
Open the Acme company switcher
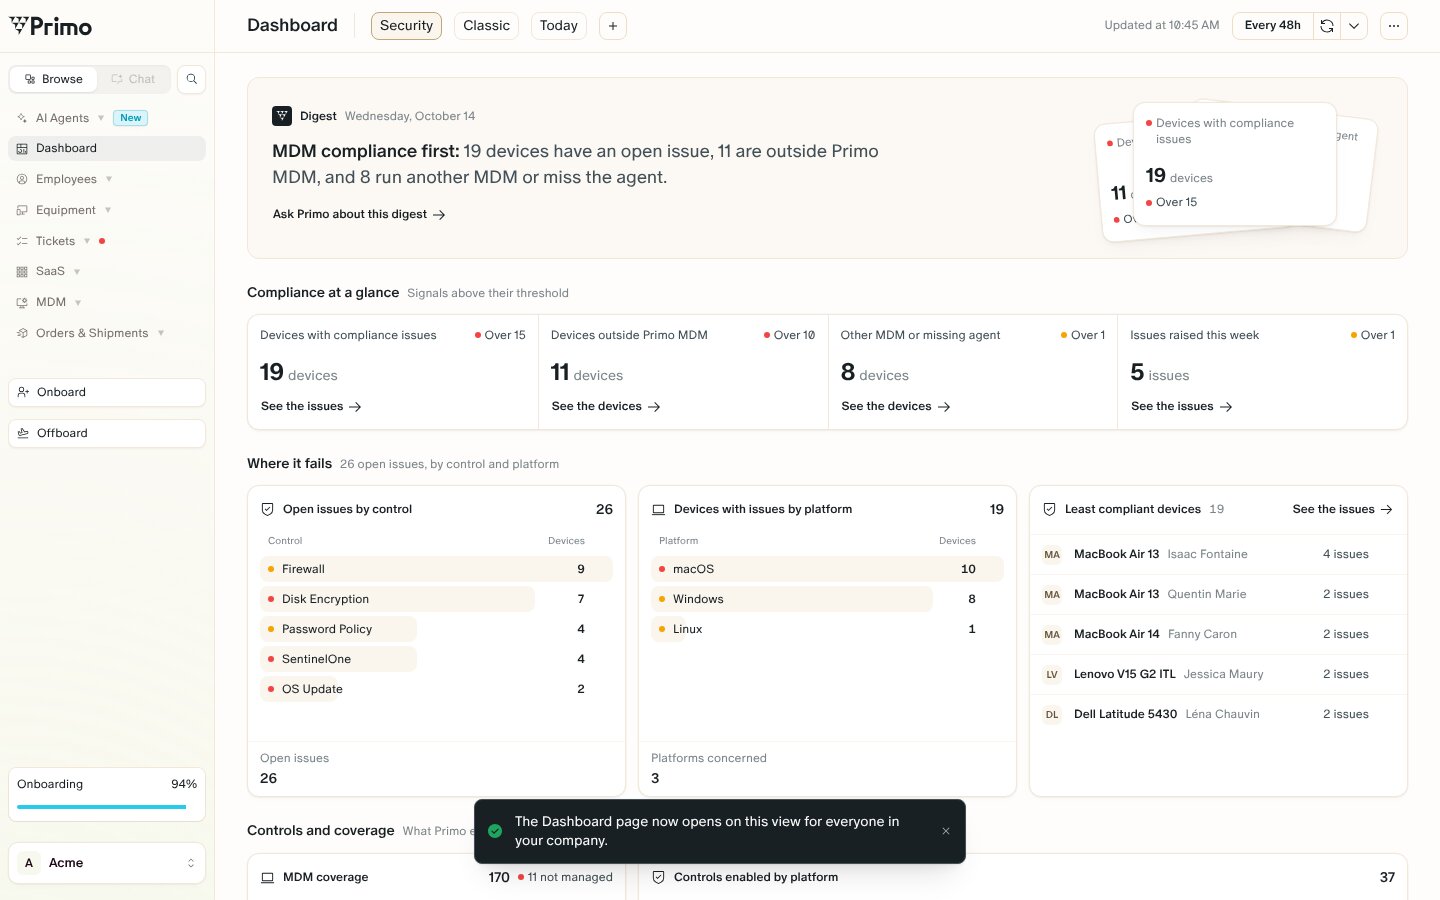pos(107,863)
